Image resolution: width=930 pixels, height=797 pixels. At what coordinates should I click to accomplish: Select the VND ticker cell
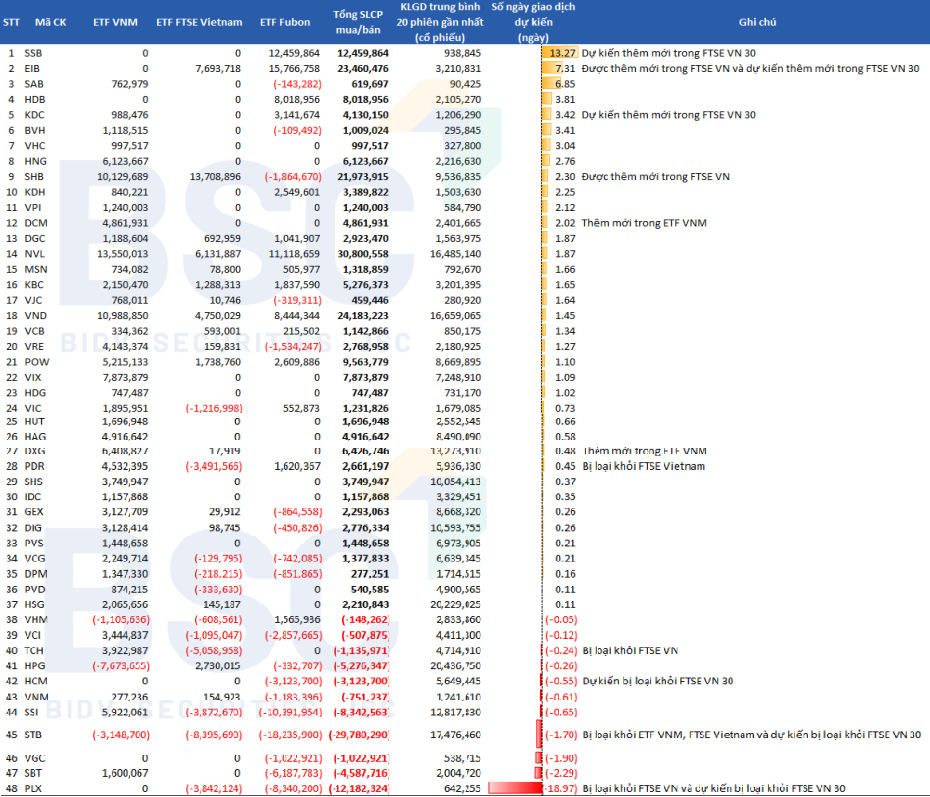point(35,315)
